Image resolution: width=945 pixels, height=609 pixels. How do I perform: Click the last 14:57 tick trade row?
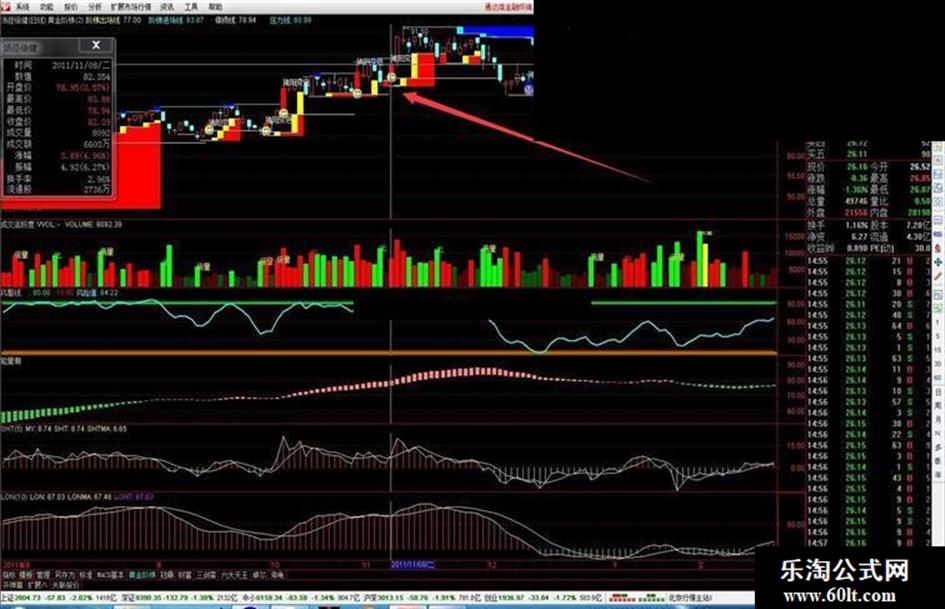pyautogui.click(x=868, y=543)
